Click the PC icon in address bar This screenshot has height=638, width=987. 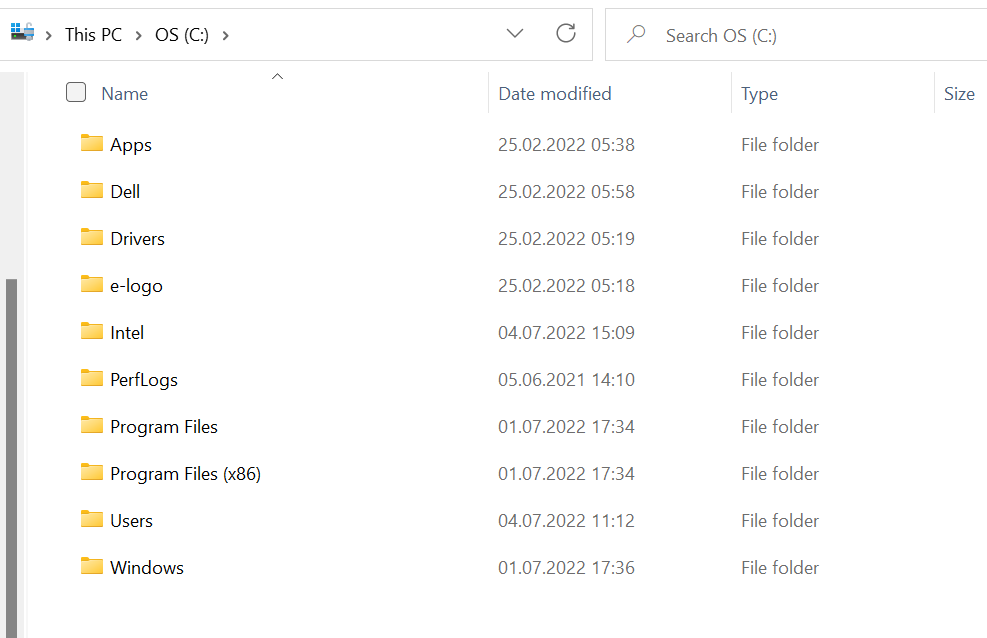[x=22, y=34]
